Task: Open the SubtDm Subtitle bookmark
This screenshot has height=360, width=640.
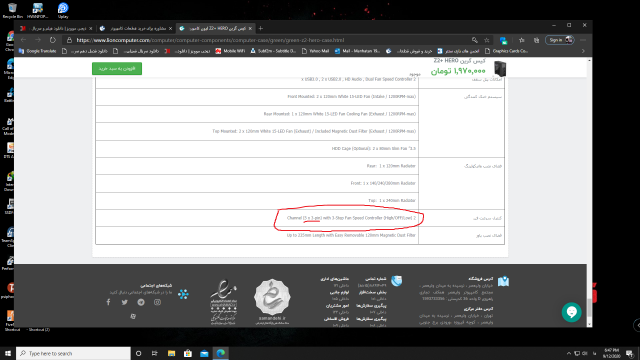Action: [x=273, y=51]
